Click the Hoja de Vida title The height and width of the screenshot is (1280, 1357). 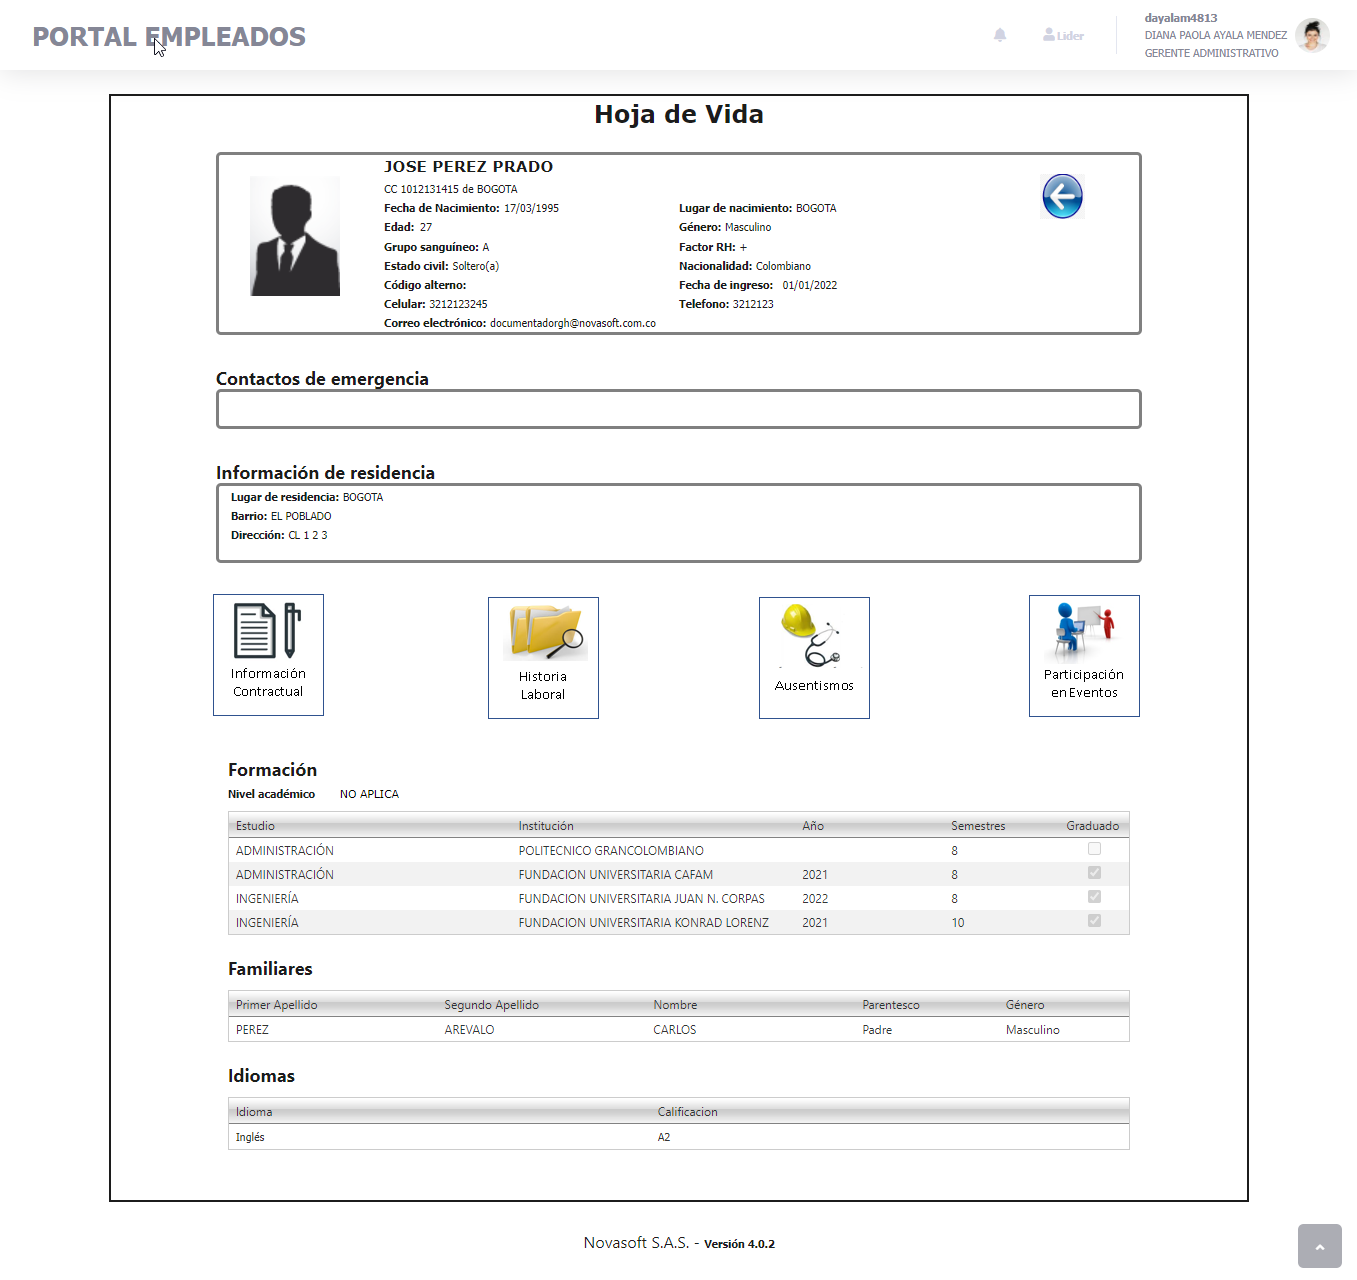pyautogui.click(x=679, y=115)
